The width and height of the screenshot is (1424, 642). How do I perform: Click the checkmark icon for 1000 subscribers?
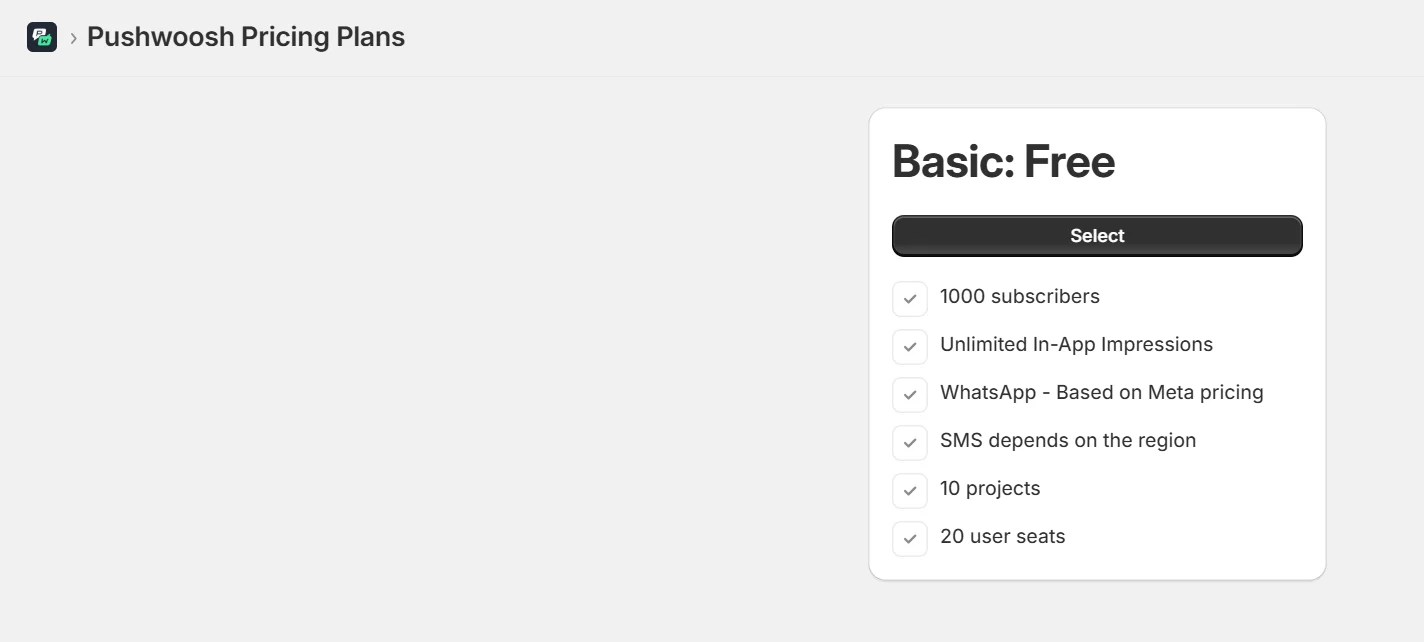pyautogui.click(x=910, y=298)
